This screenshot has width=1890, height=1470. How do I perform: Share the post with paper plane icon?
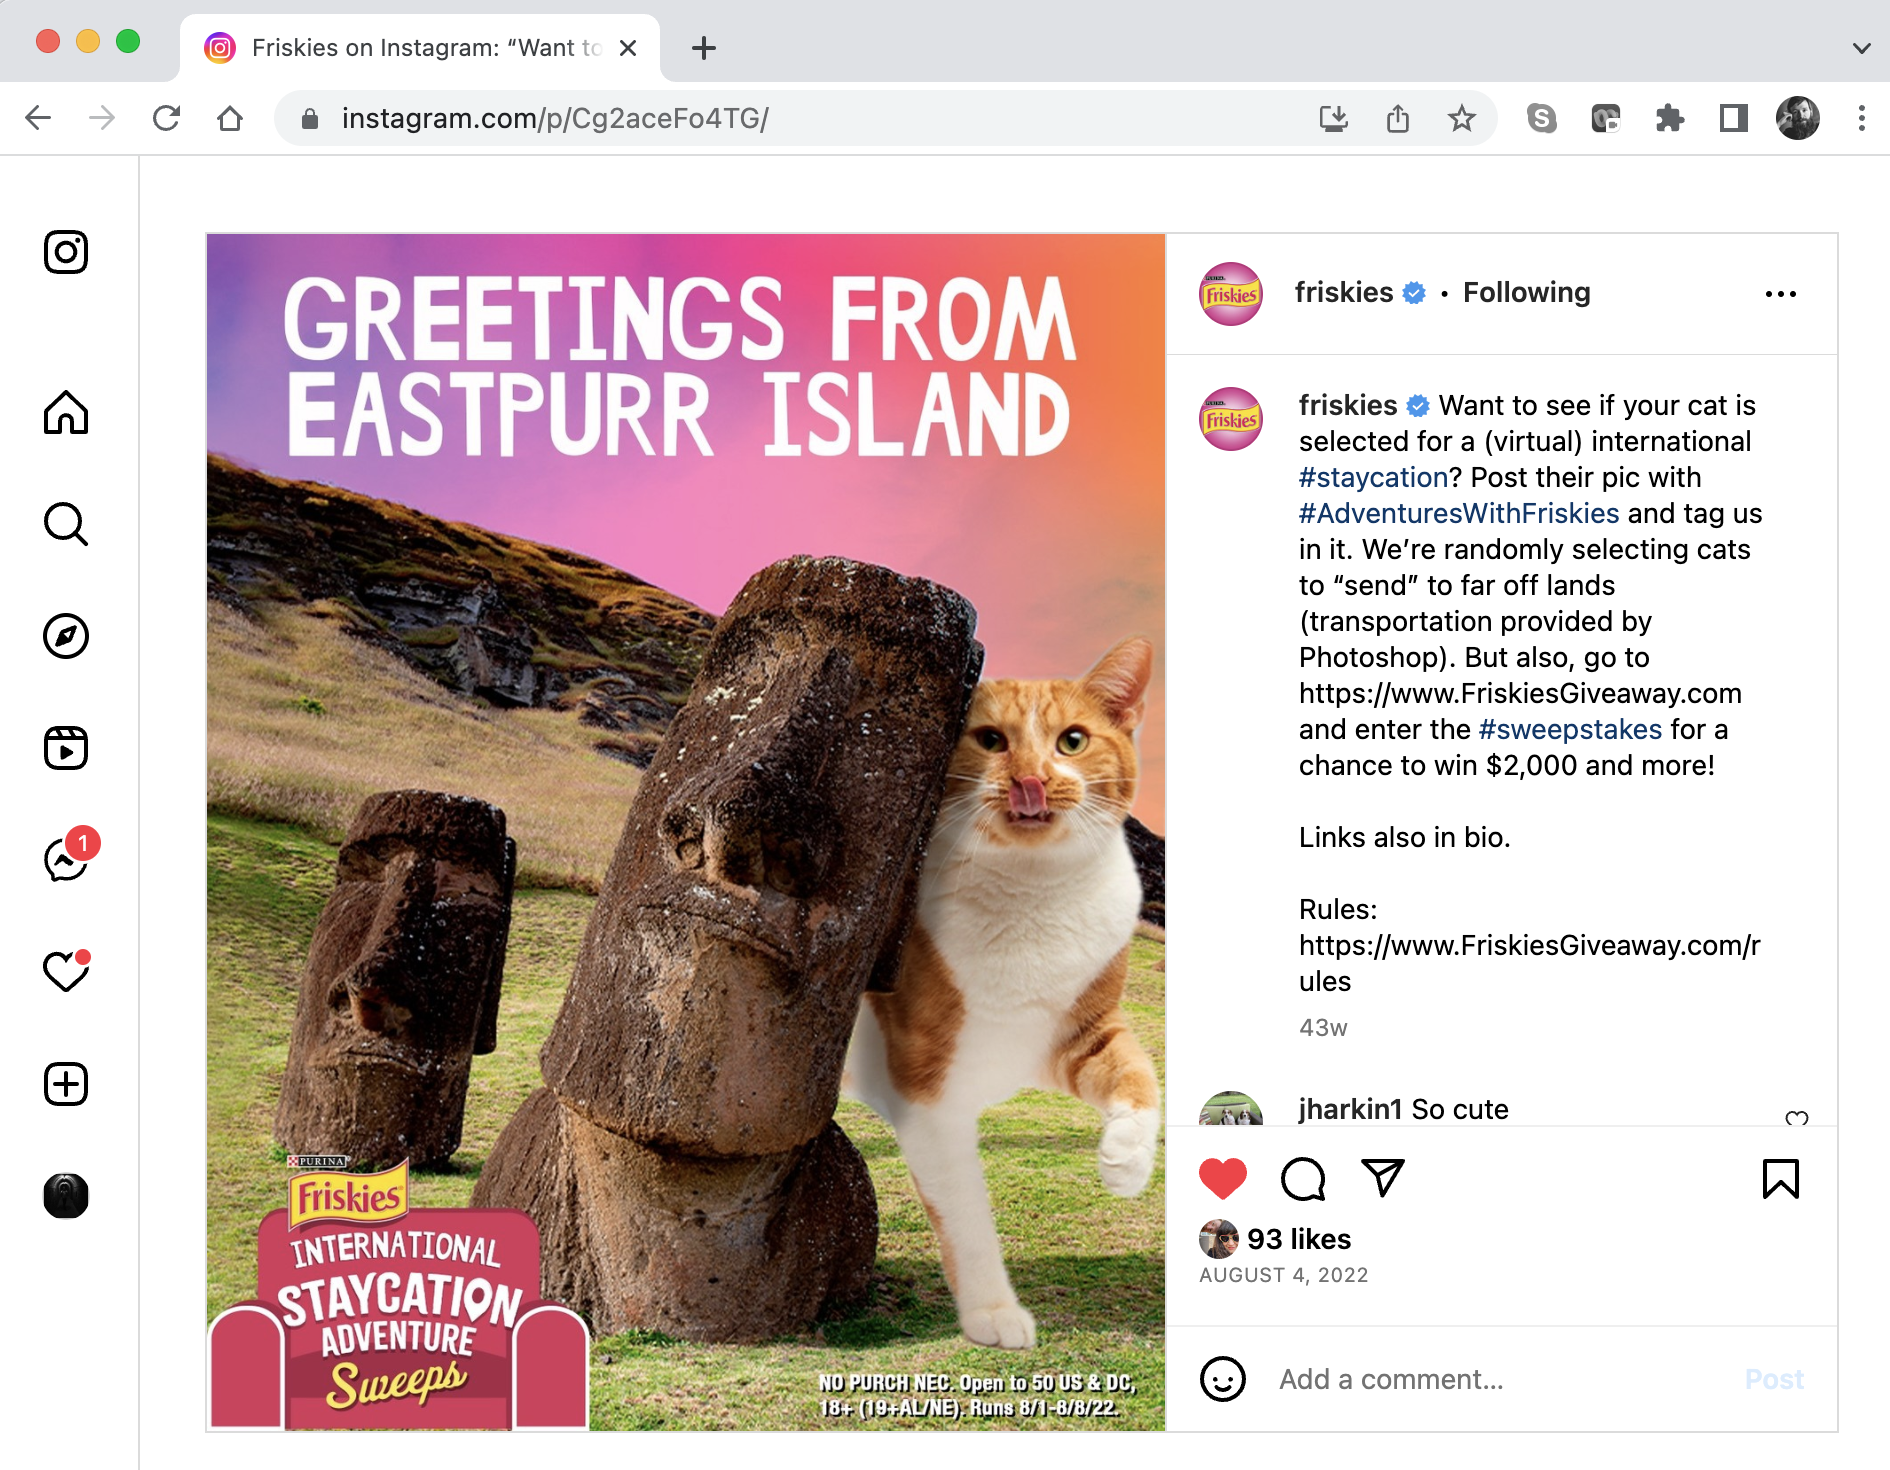[x=1383, y=1178]
